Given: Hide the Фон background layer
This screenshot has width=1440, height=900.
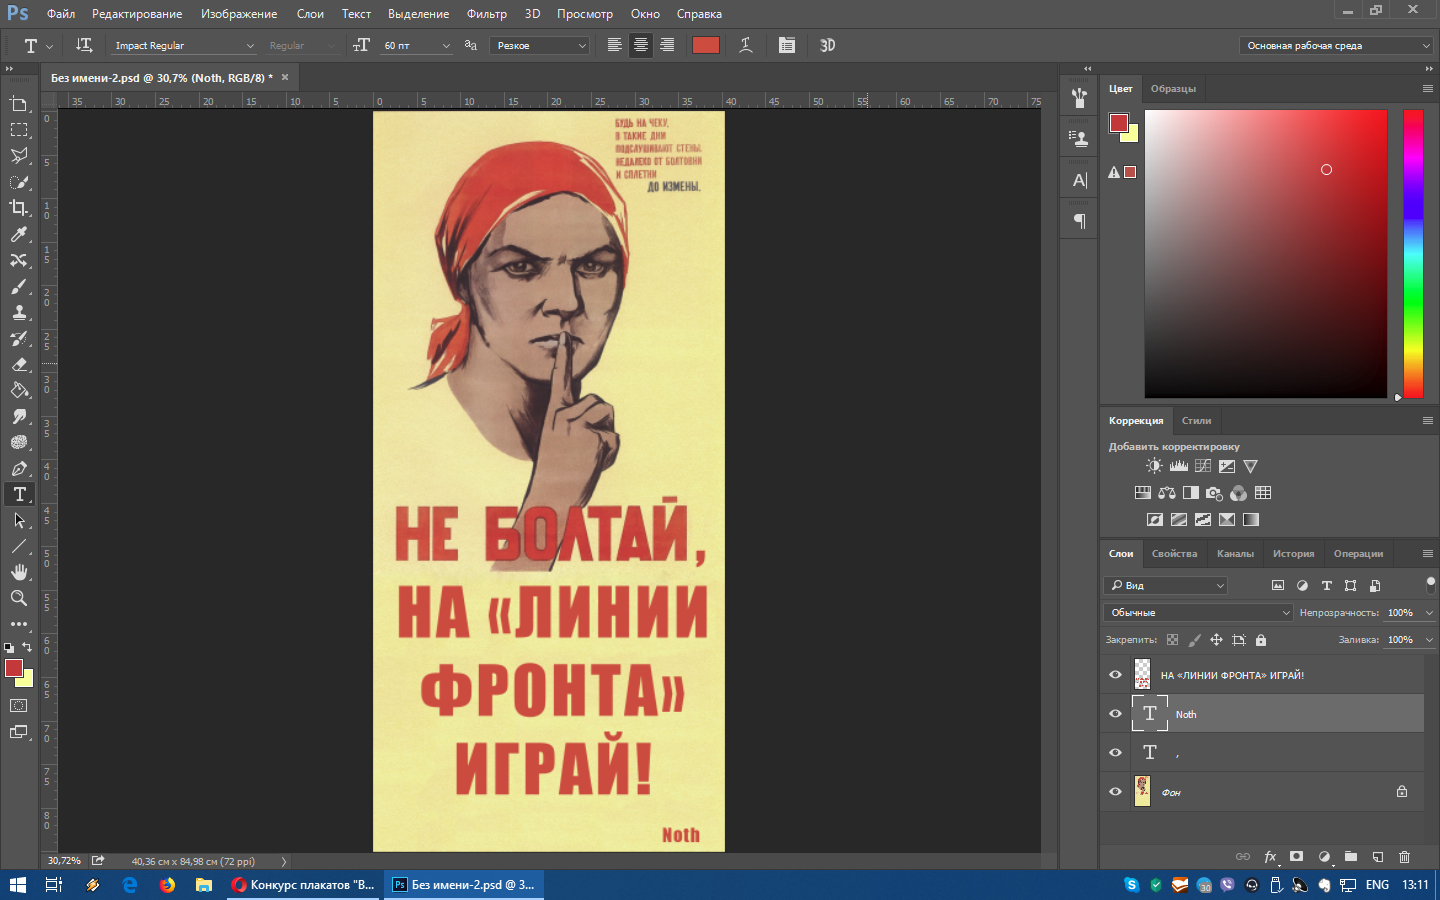Looking at the screenshot, I should point(1115,792).
